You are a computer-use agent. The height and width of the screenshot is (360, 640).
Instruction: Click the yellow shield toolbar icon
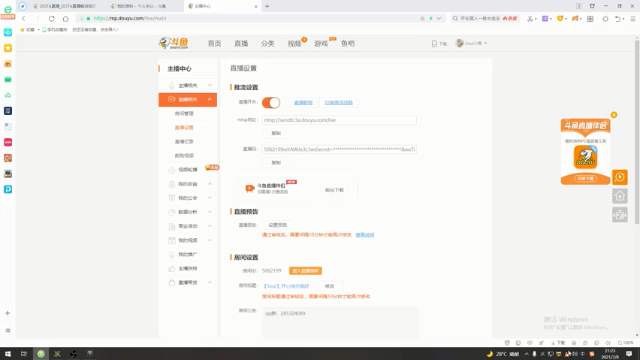(560, 19)
